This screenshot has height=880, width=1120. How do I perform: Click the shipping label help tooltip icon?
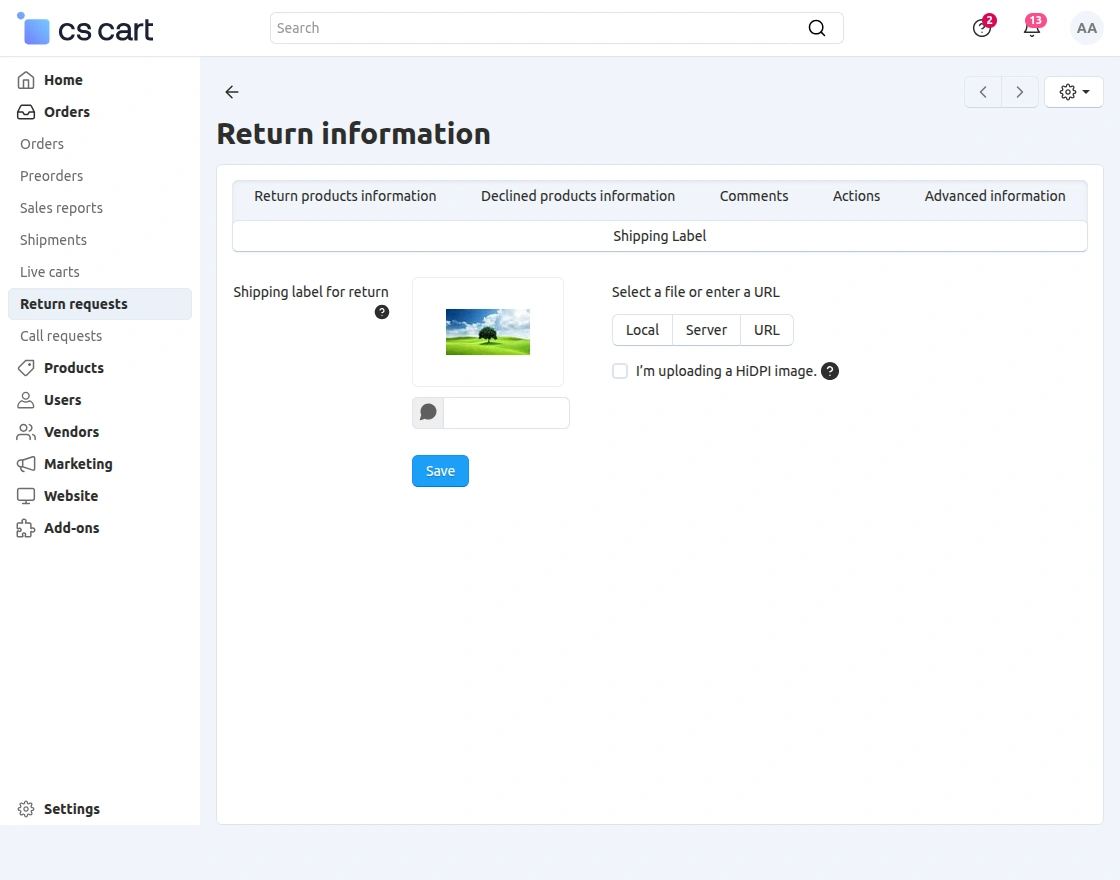[382, 312]
